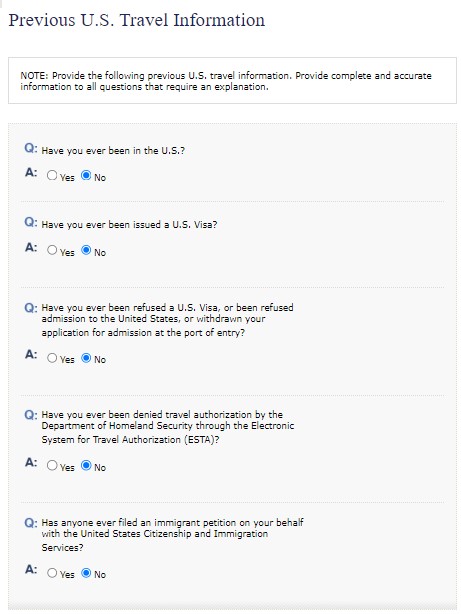Set Yes for immigrant petition filed question

coord(52,573)
